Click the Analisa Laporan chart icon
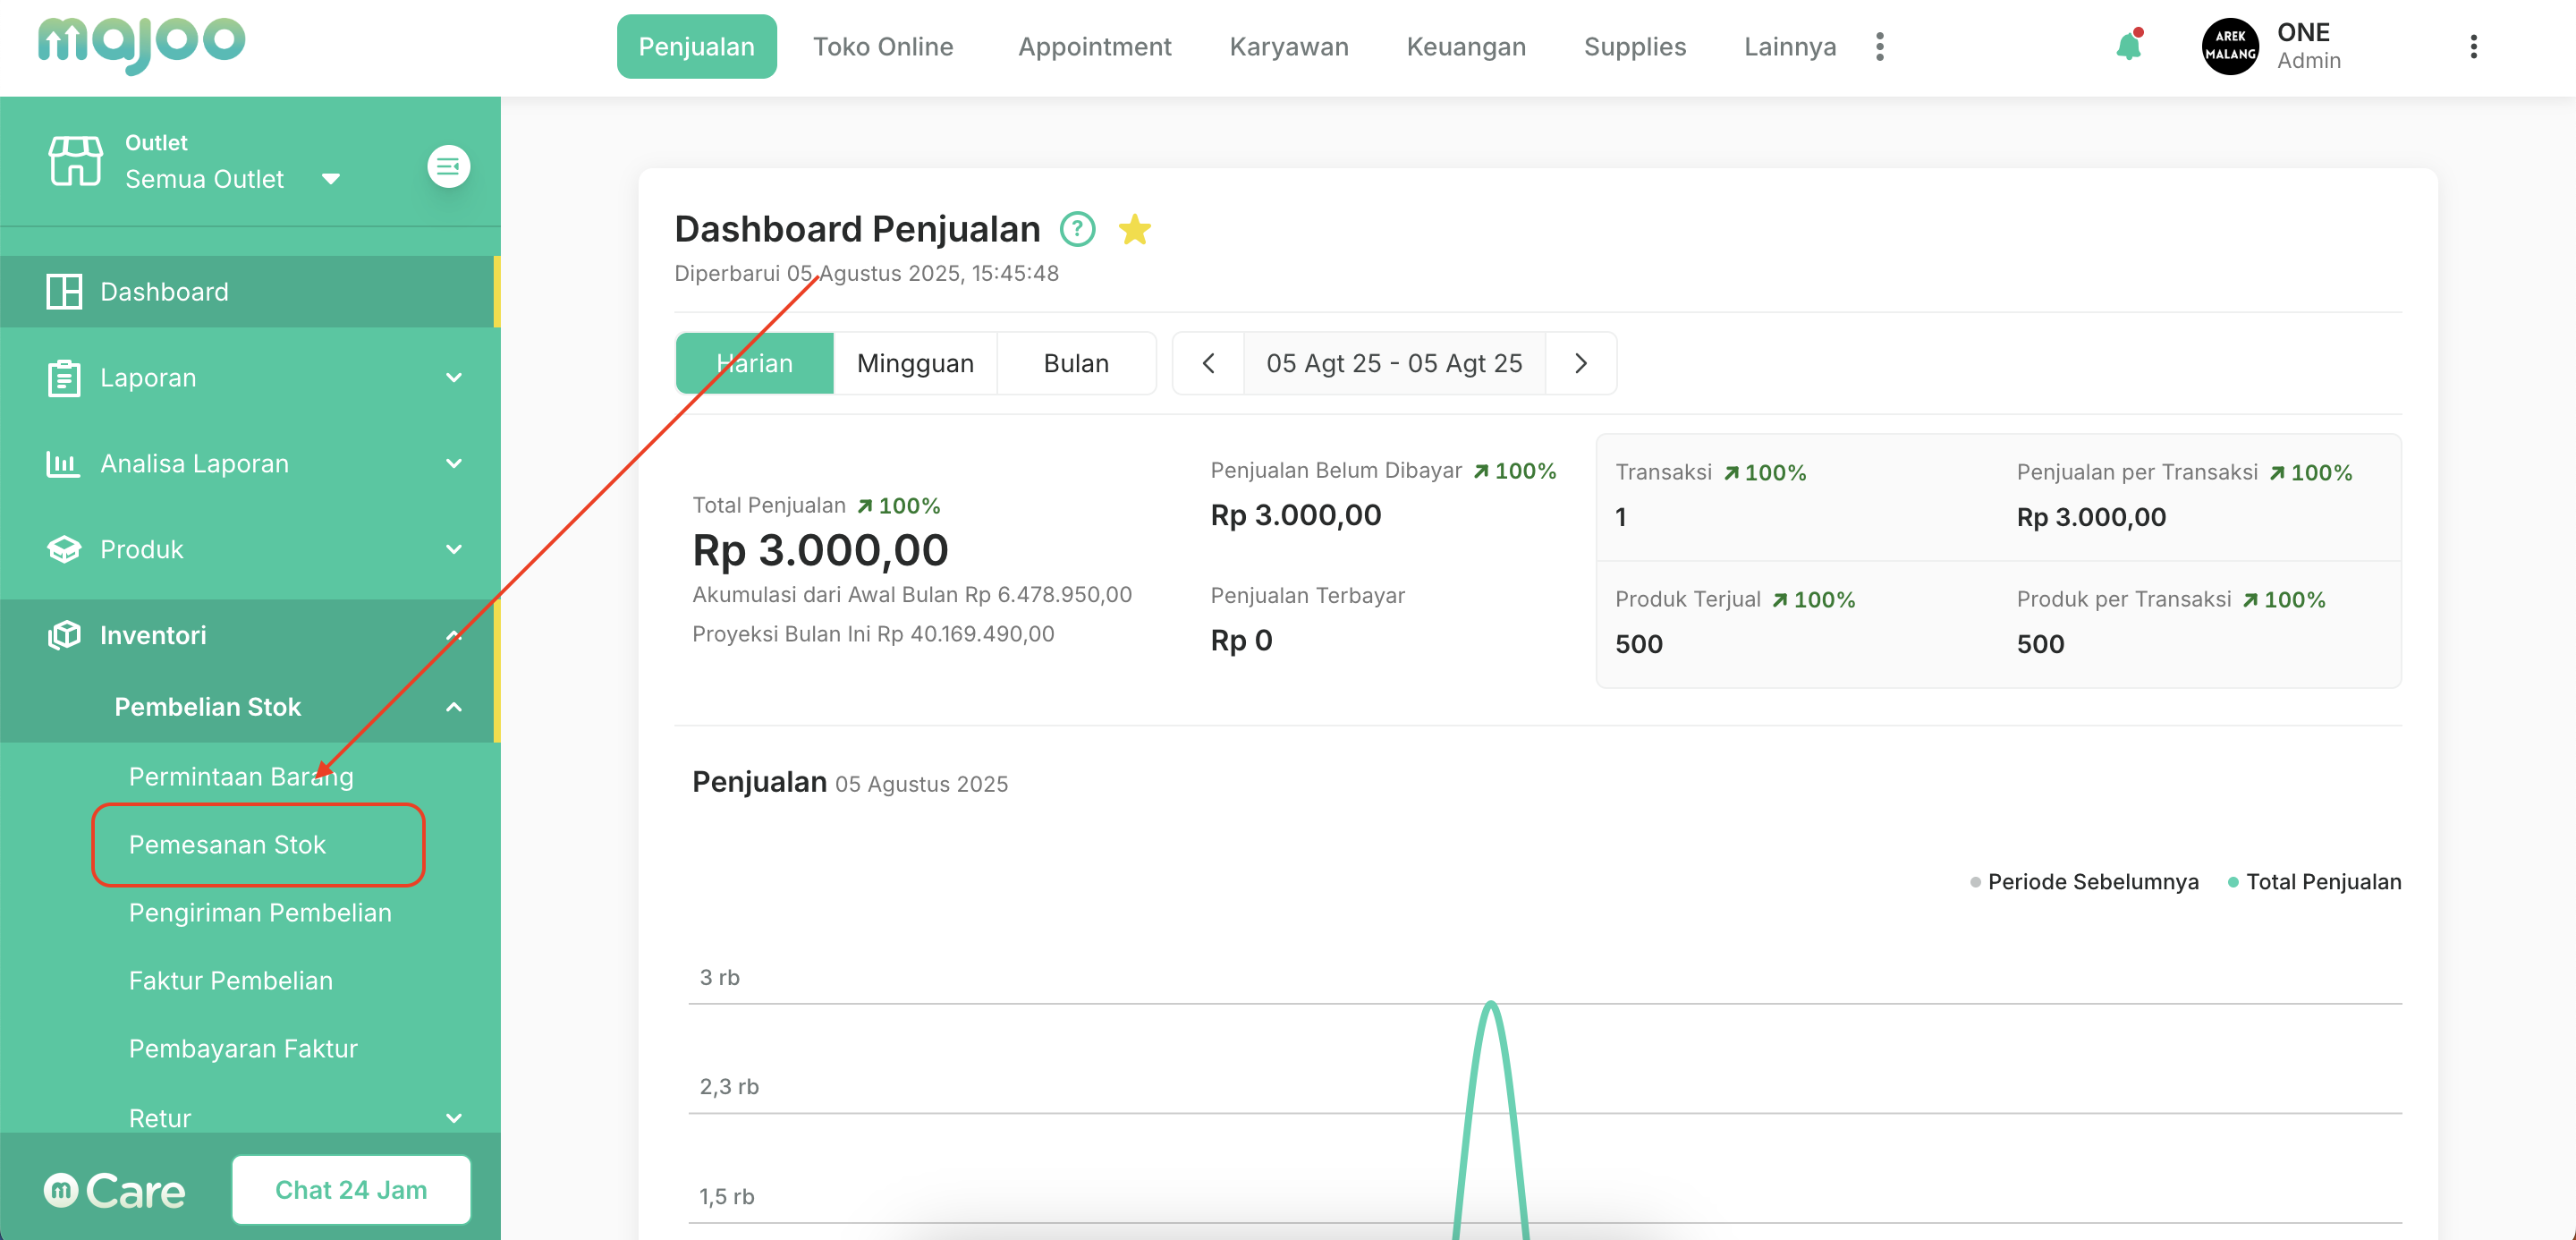This screenshot has width=2576, height=1240. coord(63,464)
